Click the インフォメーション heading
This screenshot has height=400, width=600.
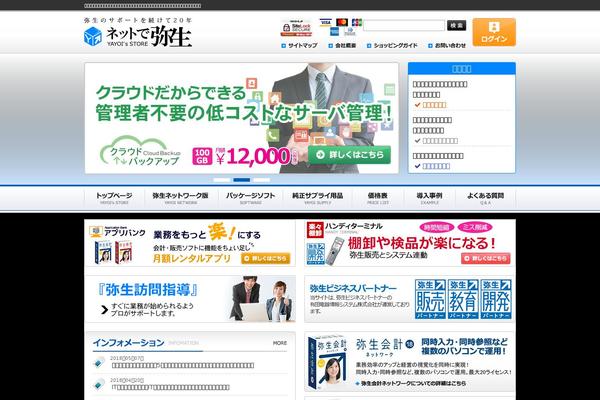(129, 343)
